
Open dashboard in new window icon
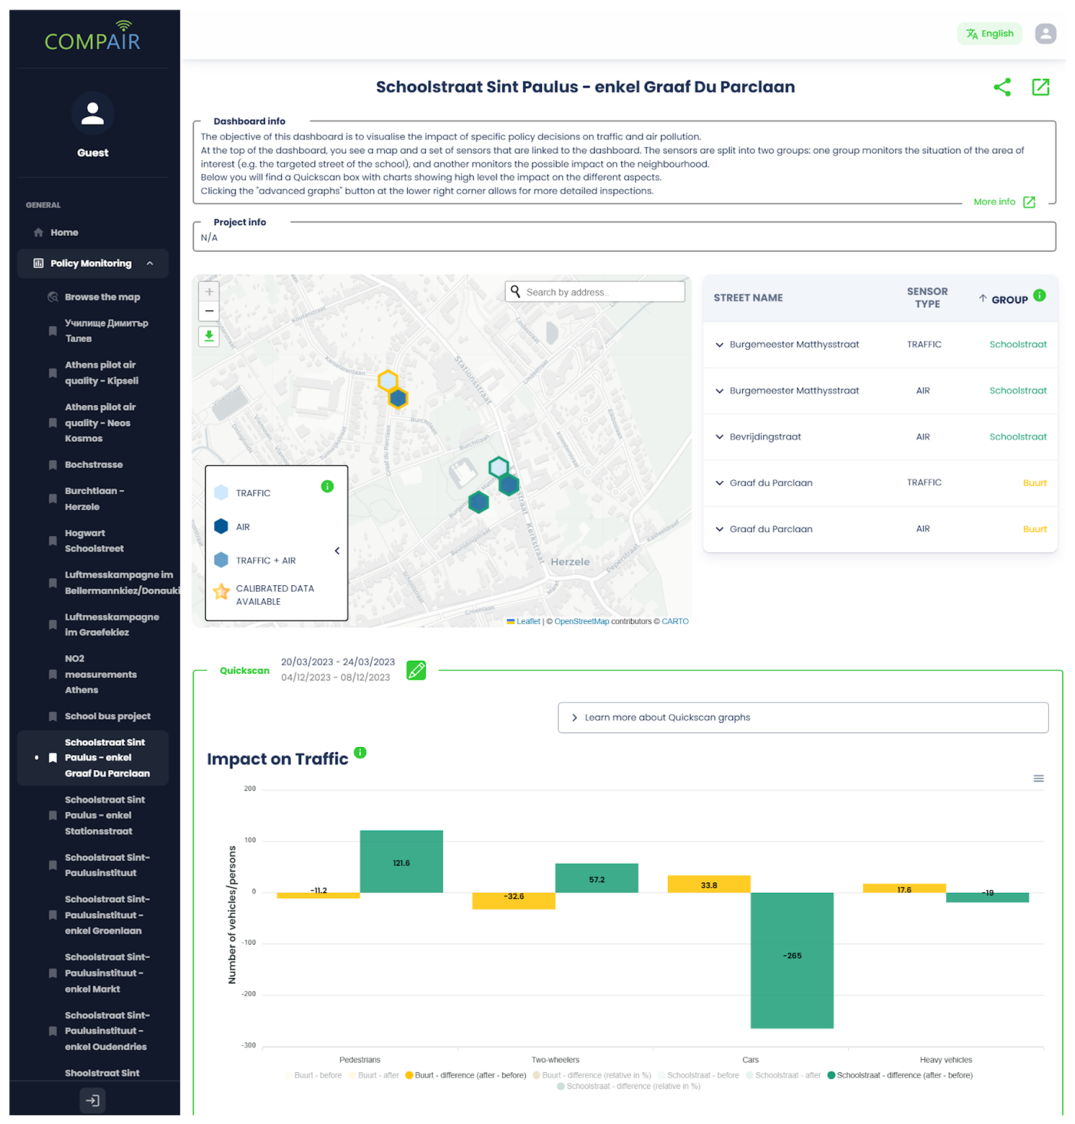coord(1040,87)
